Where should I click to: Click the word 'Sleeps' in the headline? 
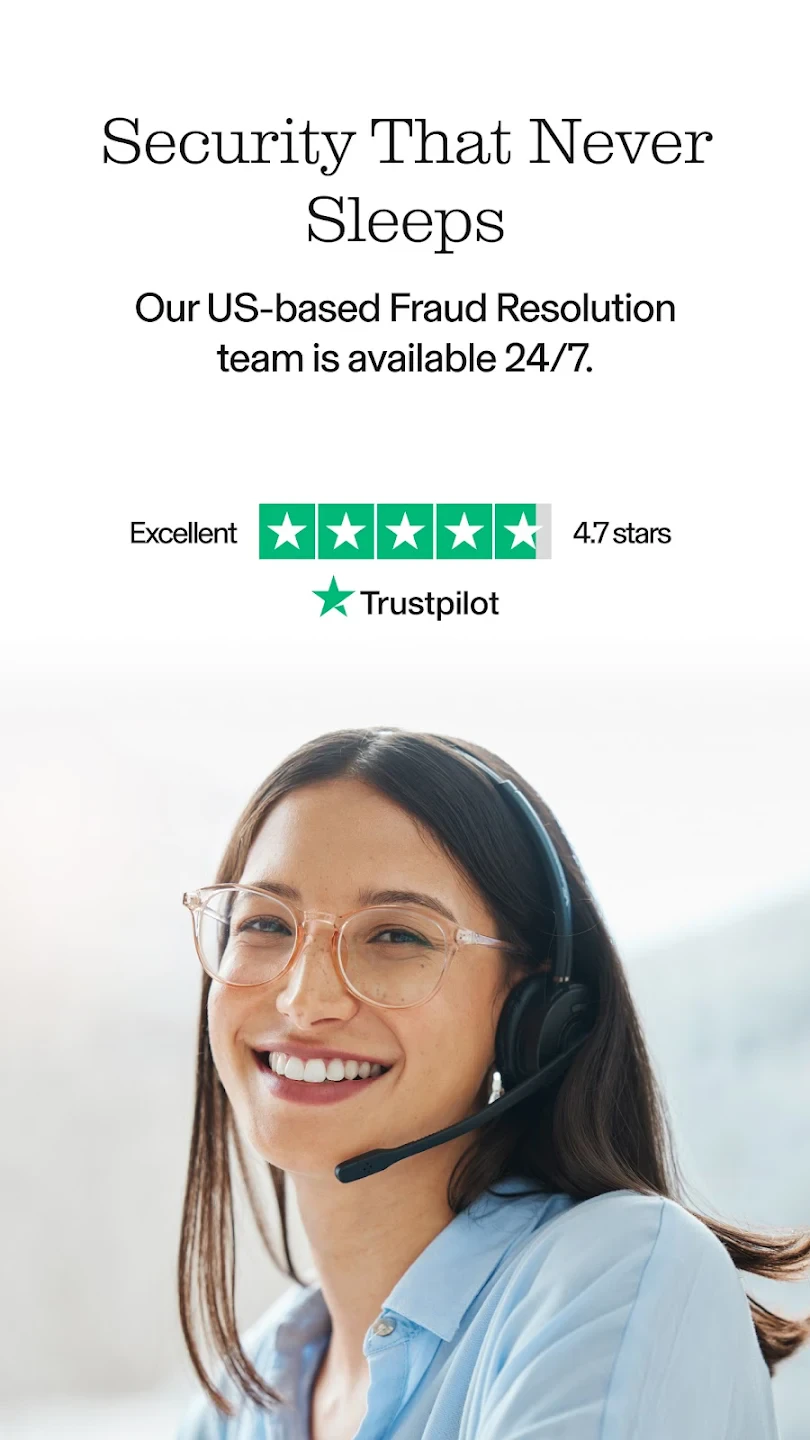coord(405,221)
